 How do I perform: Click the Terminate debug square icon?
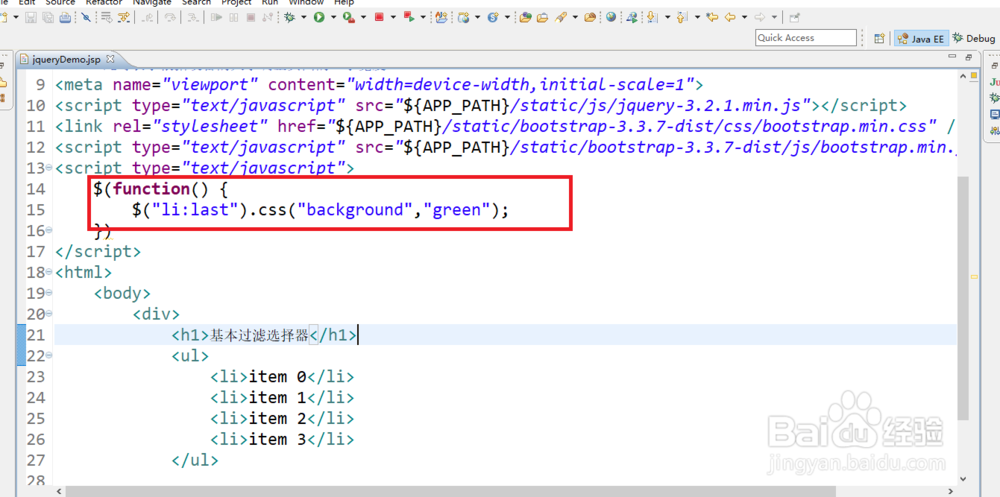(251, 17)
